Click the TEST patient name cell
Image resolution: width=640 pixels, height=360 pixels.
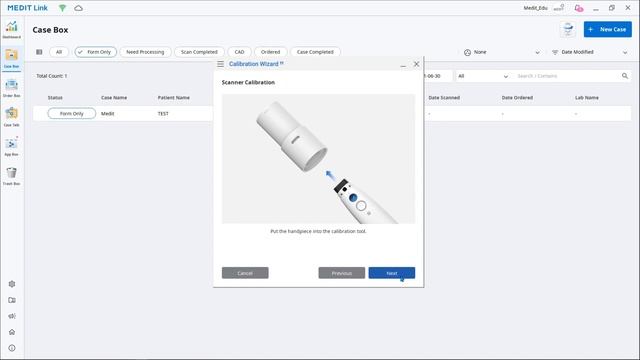(x=163, y=113)
